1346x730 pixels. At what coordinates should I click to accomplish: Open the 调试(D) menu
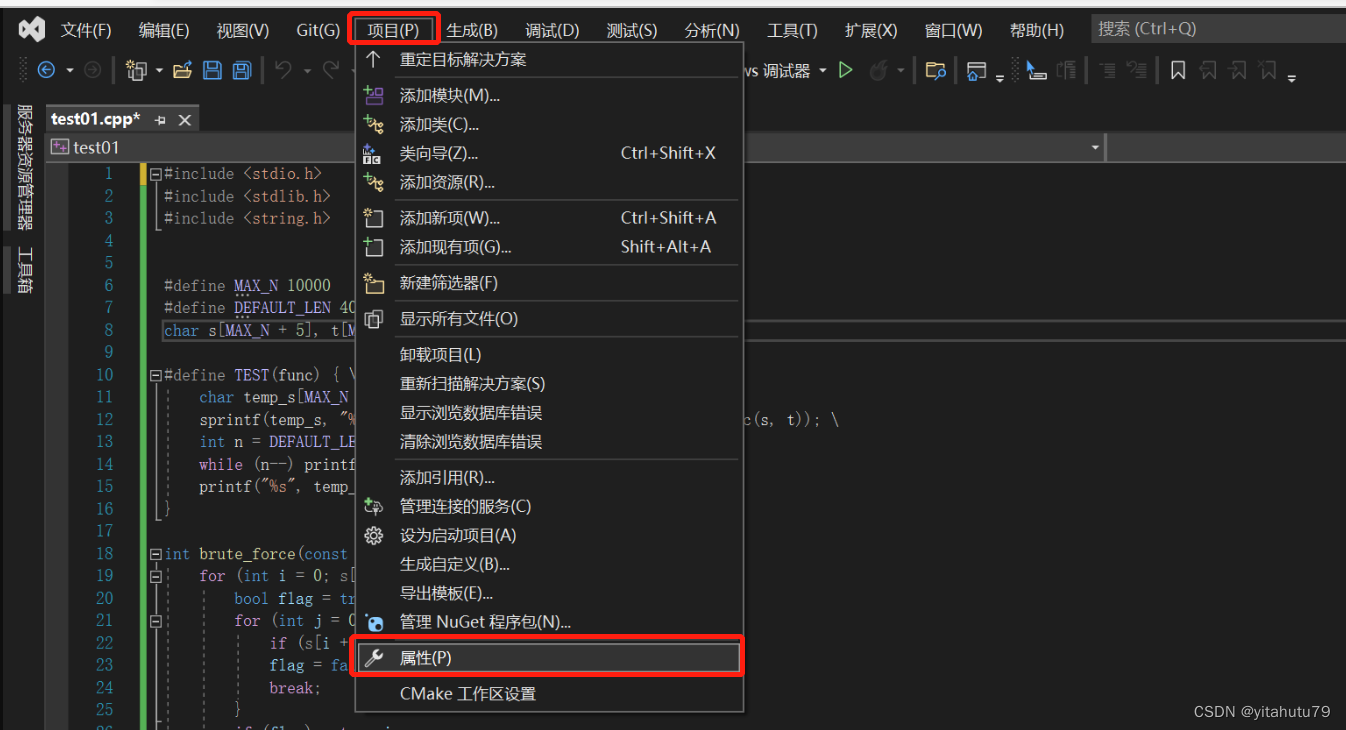pyautogui.click(x=551, y=30)
